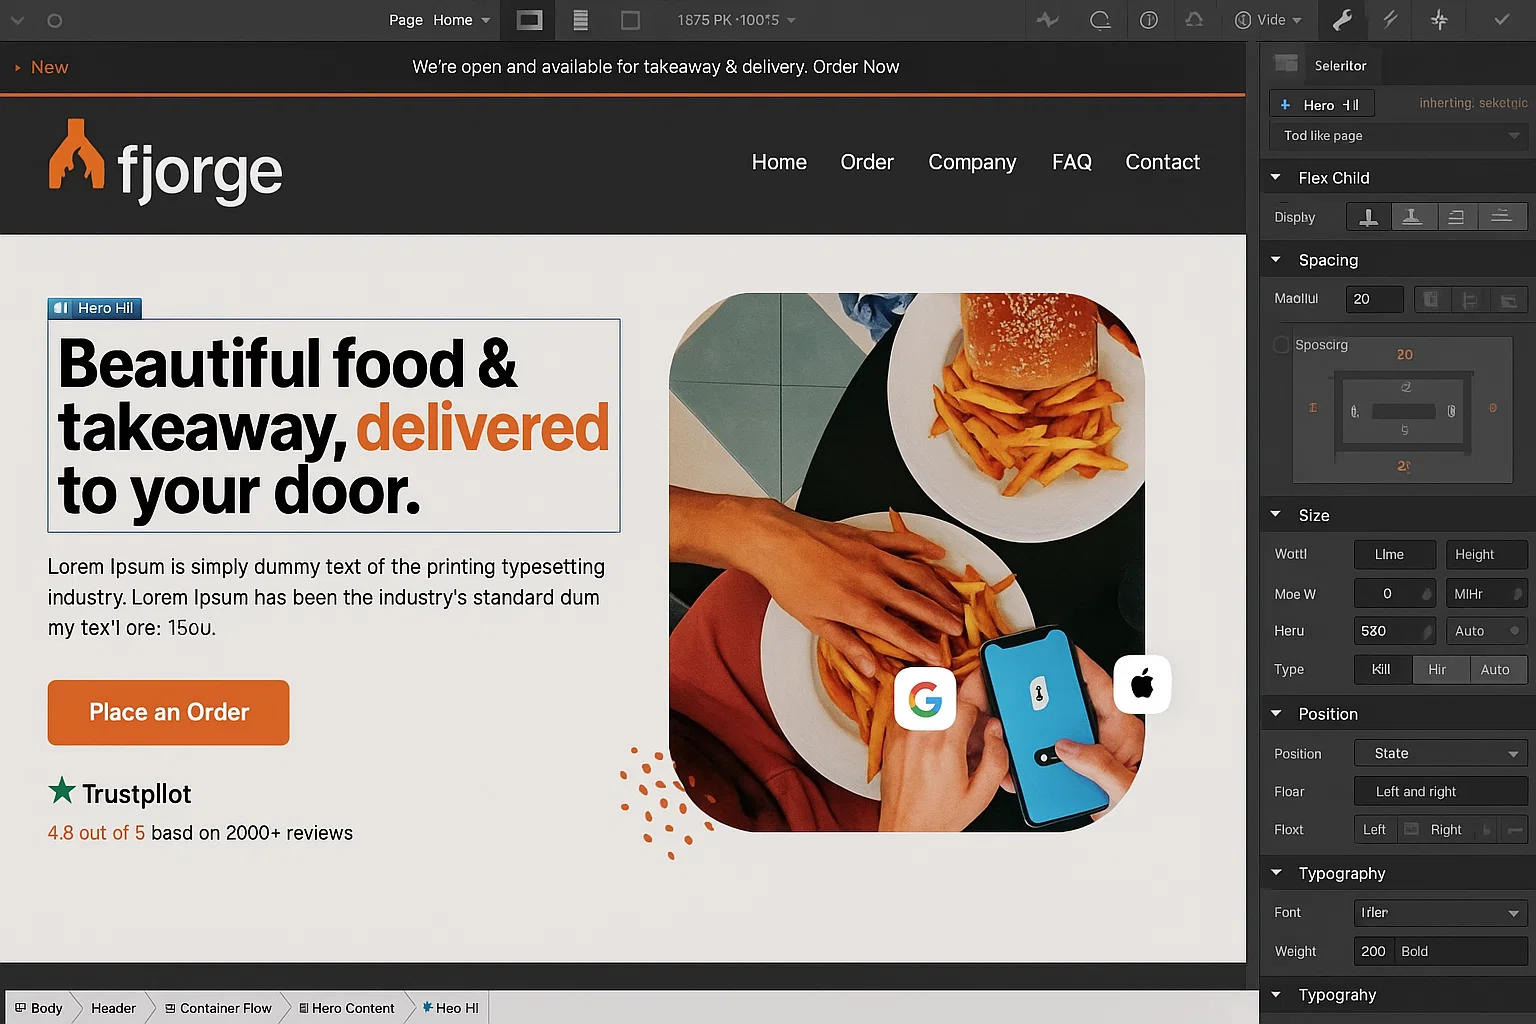Enable the second Display alignment option
Screen dimensions: 1536x1024
1413,216
